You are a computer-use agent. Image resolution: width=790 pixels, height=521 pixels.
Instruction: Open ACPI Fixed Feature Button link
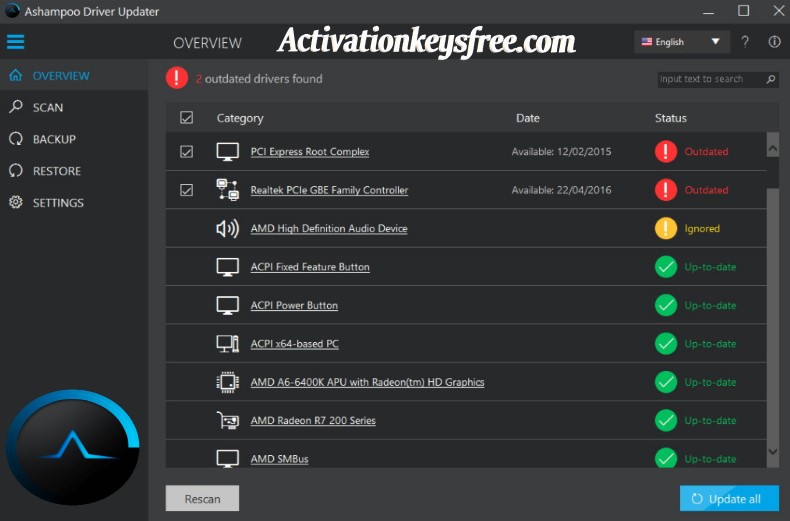click(x=310, y=267)
